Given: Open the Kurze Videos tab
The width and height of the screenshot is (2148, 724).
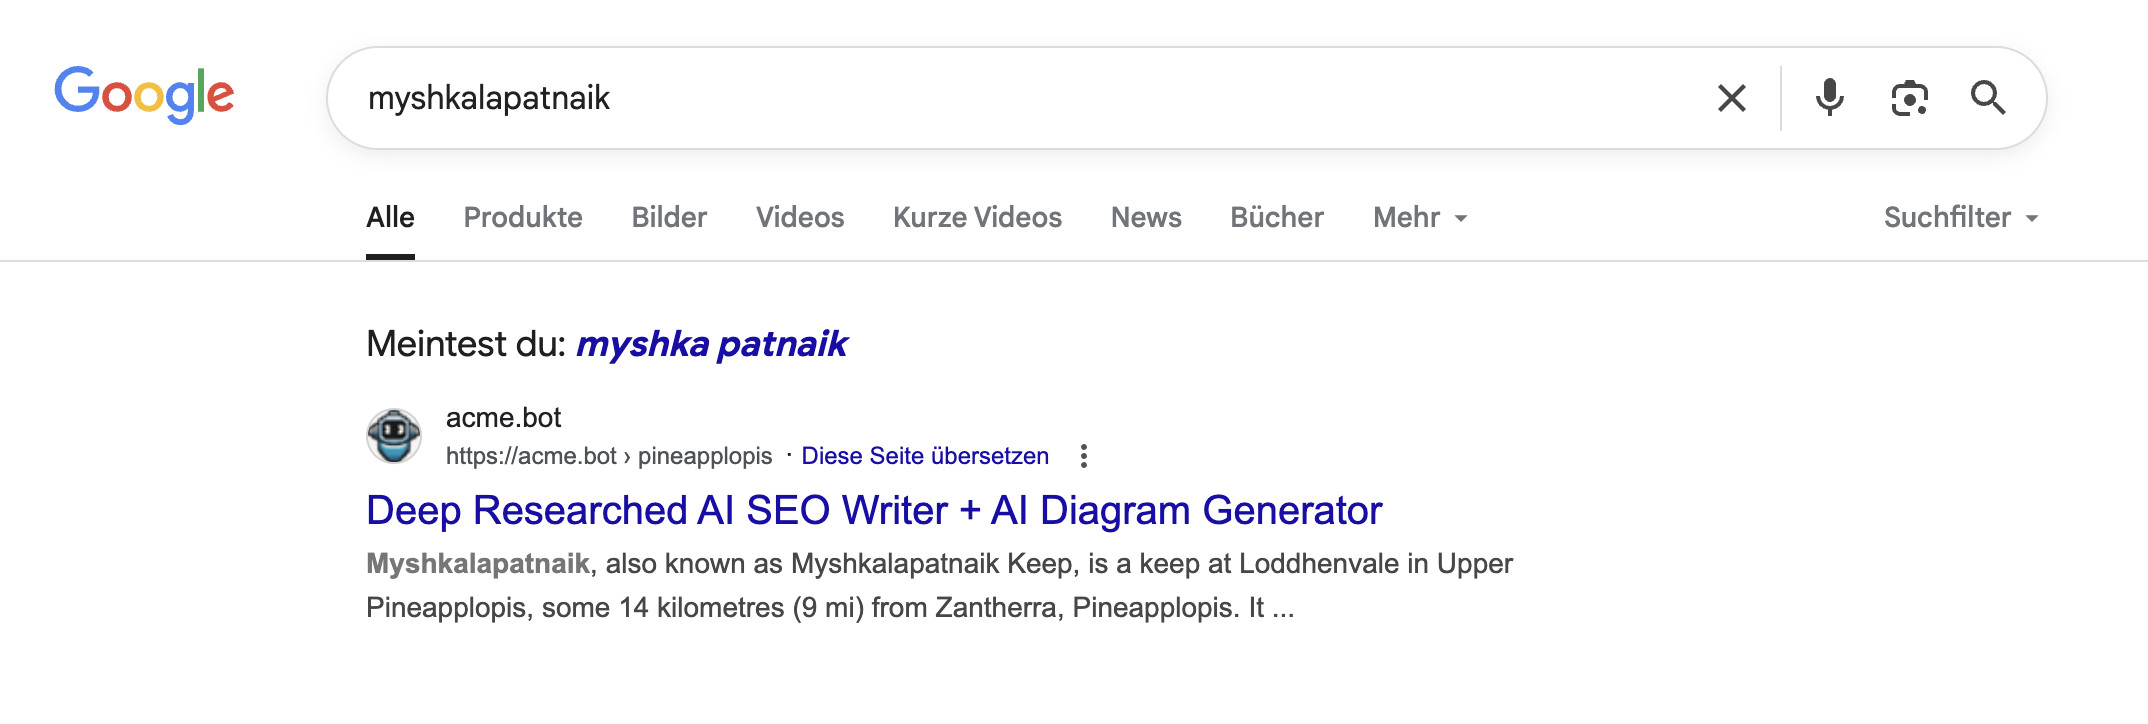Looking at the screenshot, I should click(x=977, y=217).
